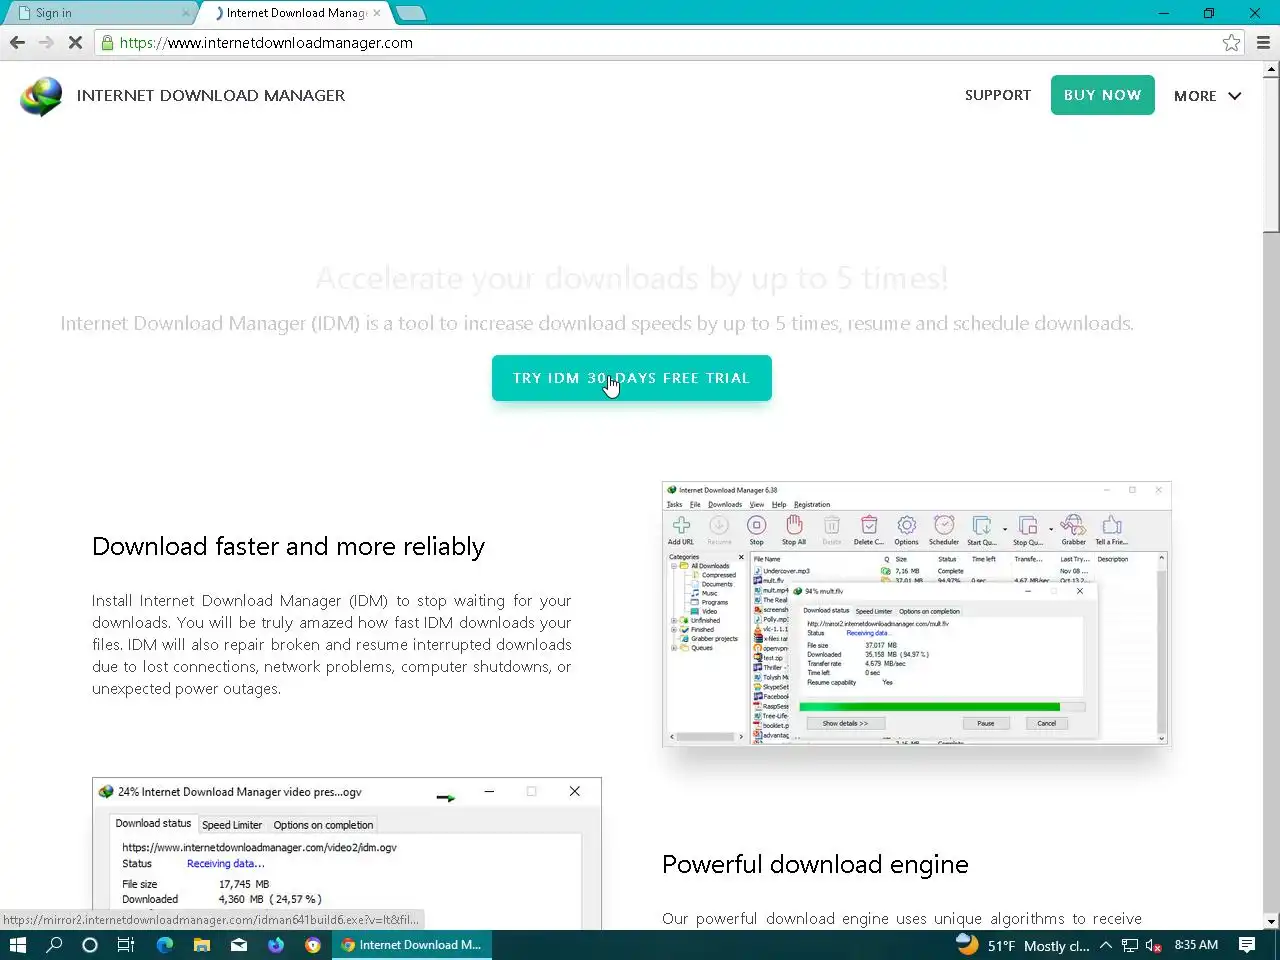Open the Mail app from the taskbar
The width and height of the screenshot is (1280, 960).
click(x=239, y=945)
